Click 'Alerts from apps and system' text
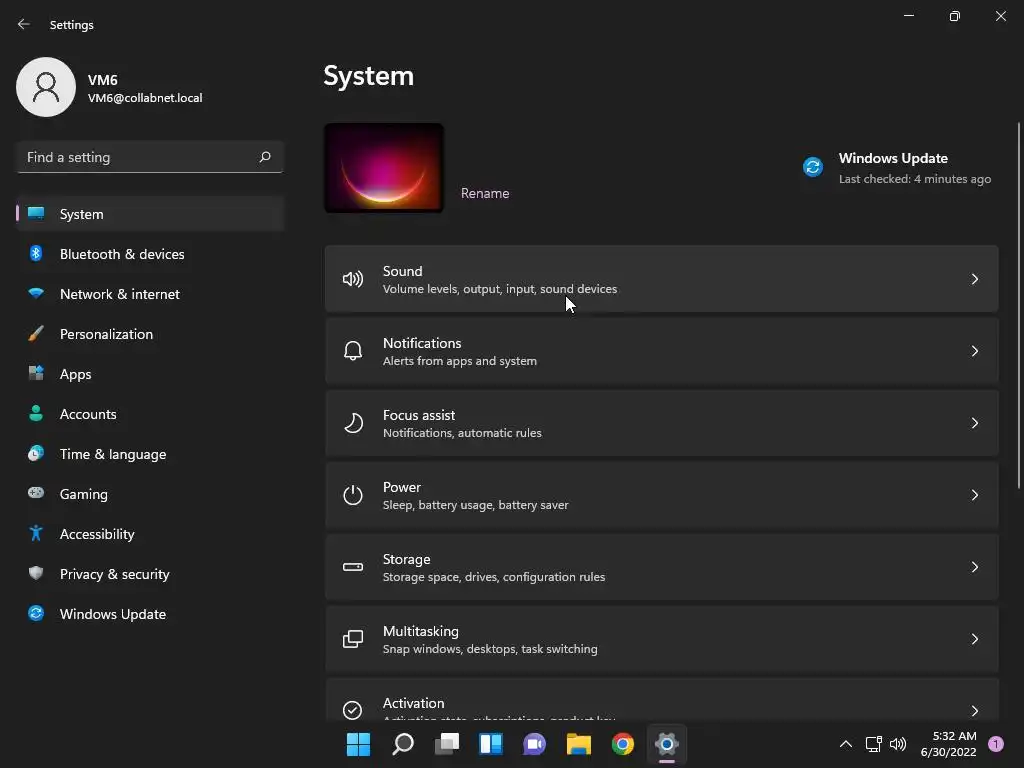This screenshot has height=768, width=1024. tap(460, 360)
